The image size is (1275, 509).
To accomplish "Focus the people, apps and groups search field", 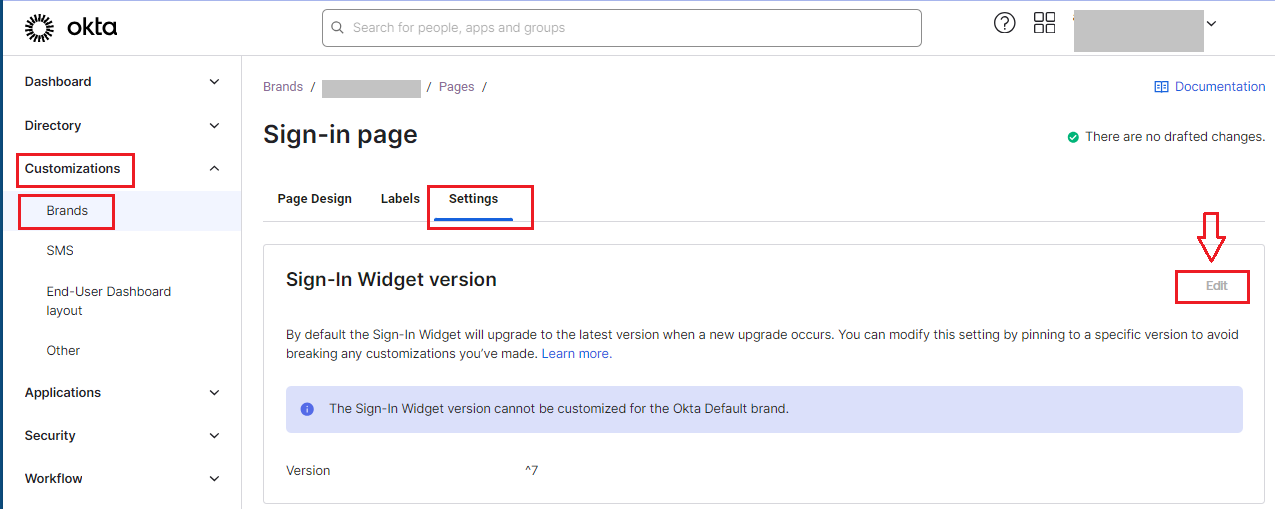I will tap(622, 28).
